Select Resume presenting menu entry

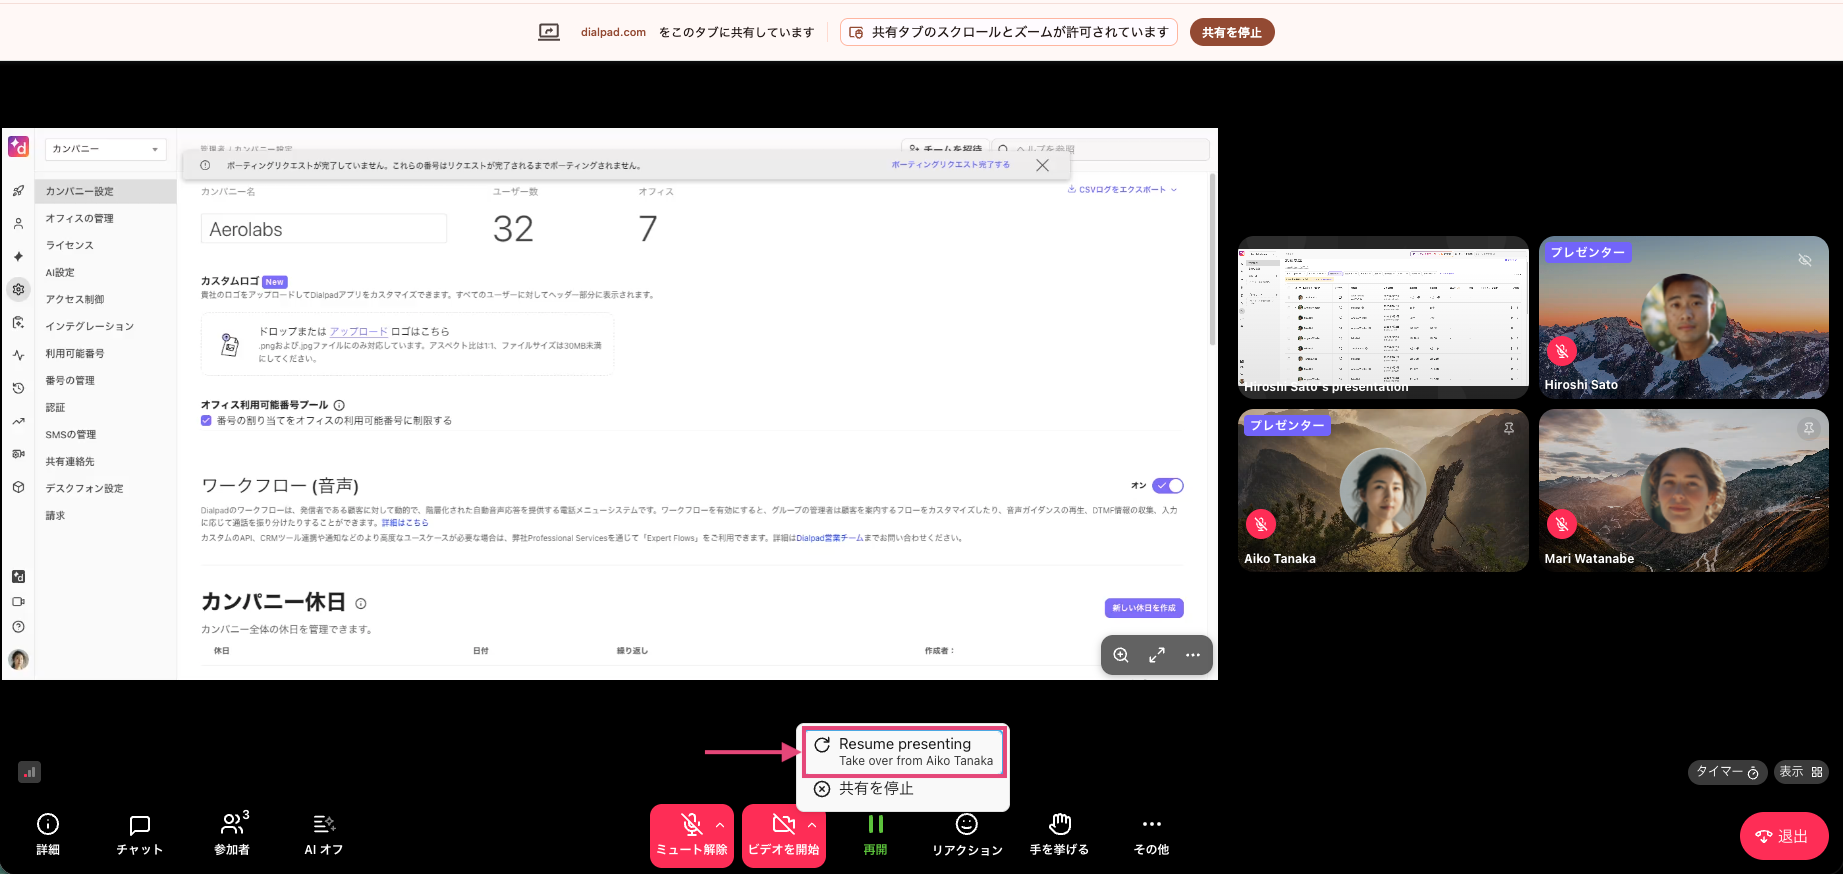(x=904, y=752)
